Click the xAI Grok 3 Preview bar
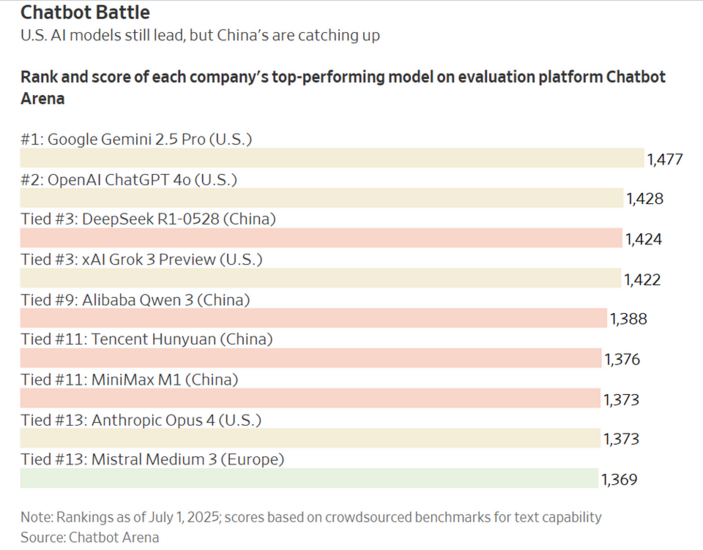This screenshot has height=550, width=703. [x=321, y=278]
